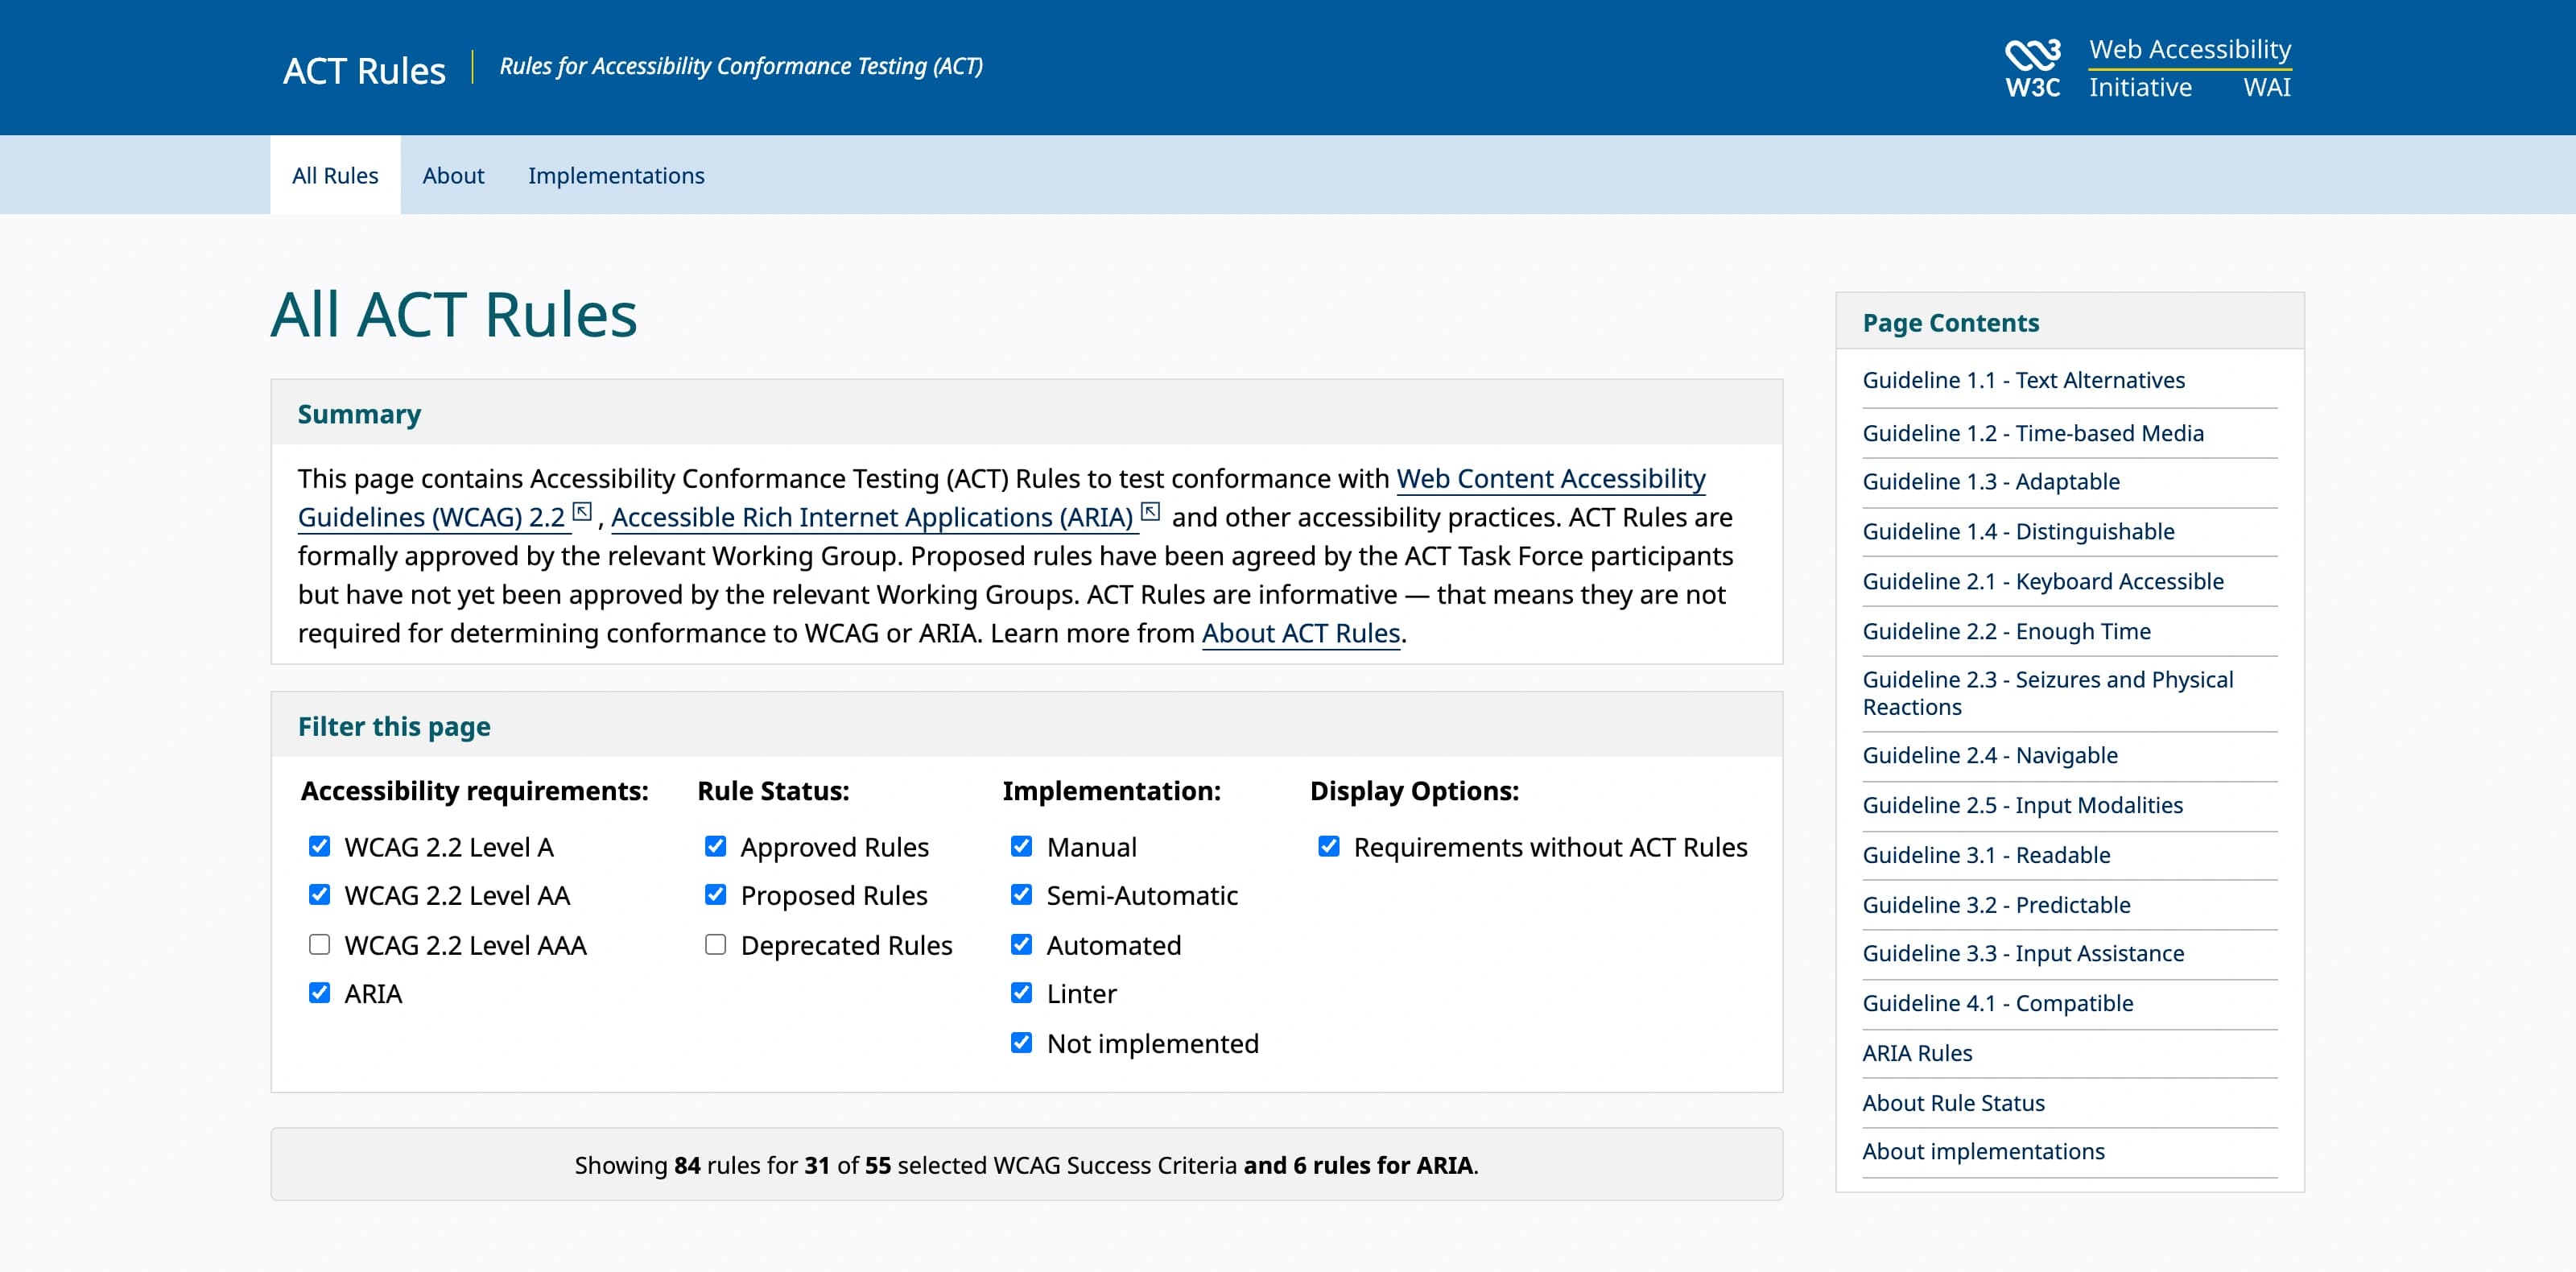Screen dimensions: 2576x1272
Task: Toggle Proposed Rules checkbox
Action: pos(715,894)
